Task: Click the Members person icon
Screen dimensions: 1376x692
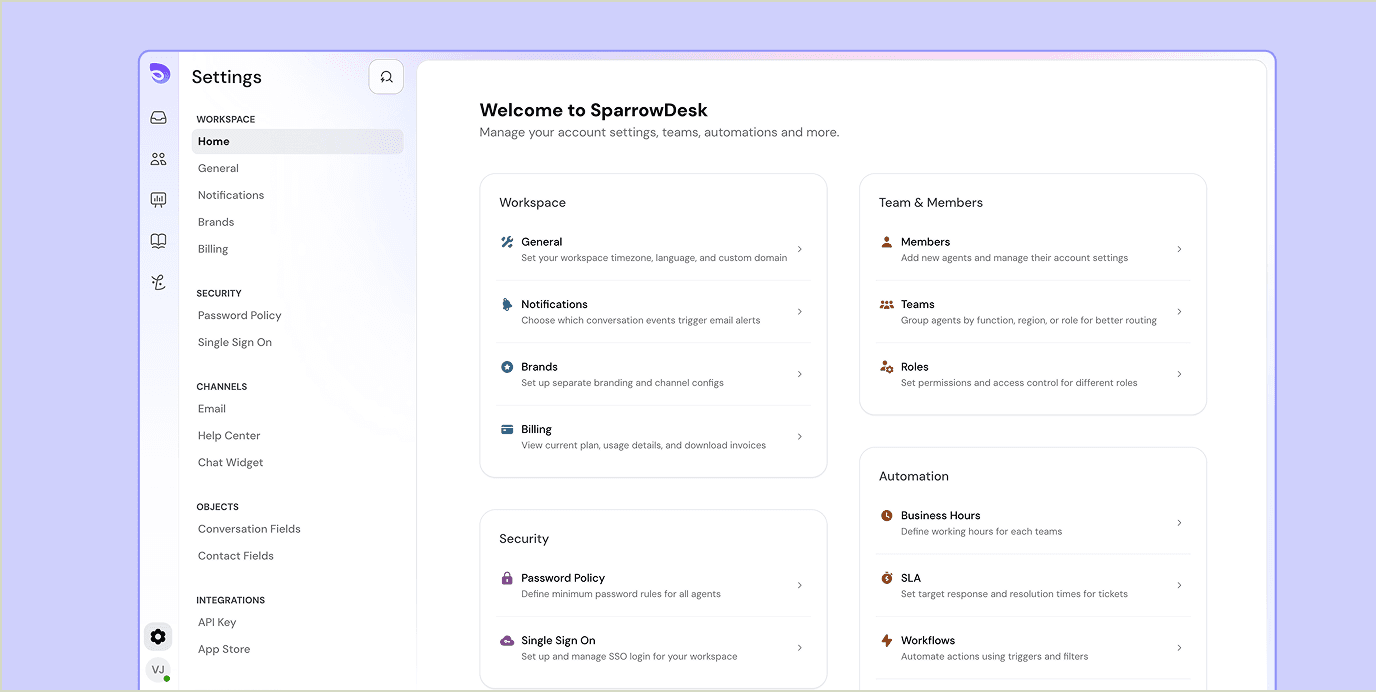Action: [886, 242]
